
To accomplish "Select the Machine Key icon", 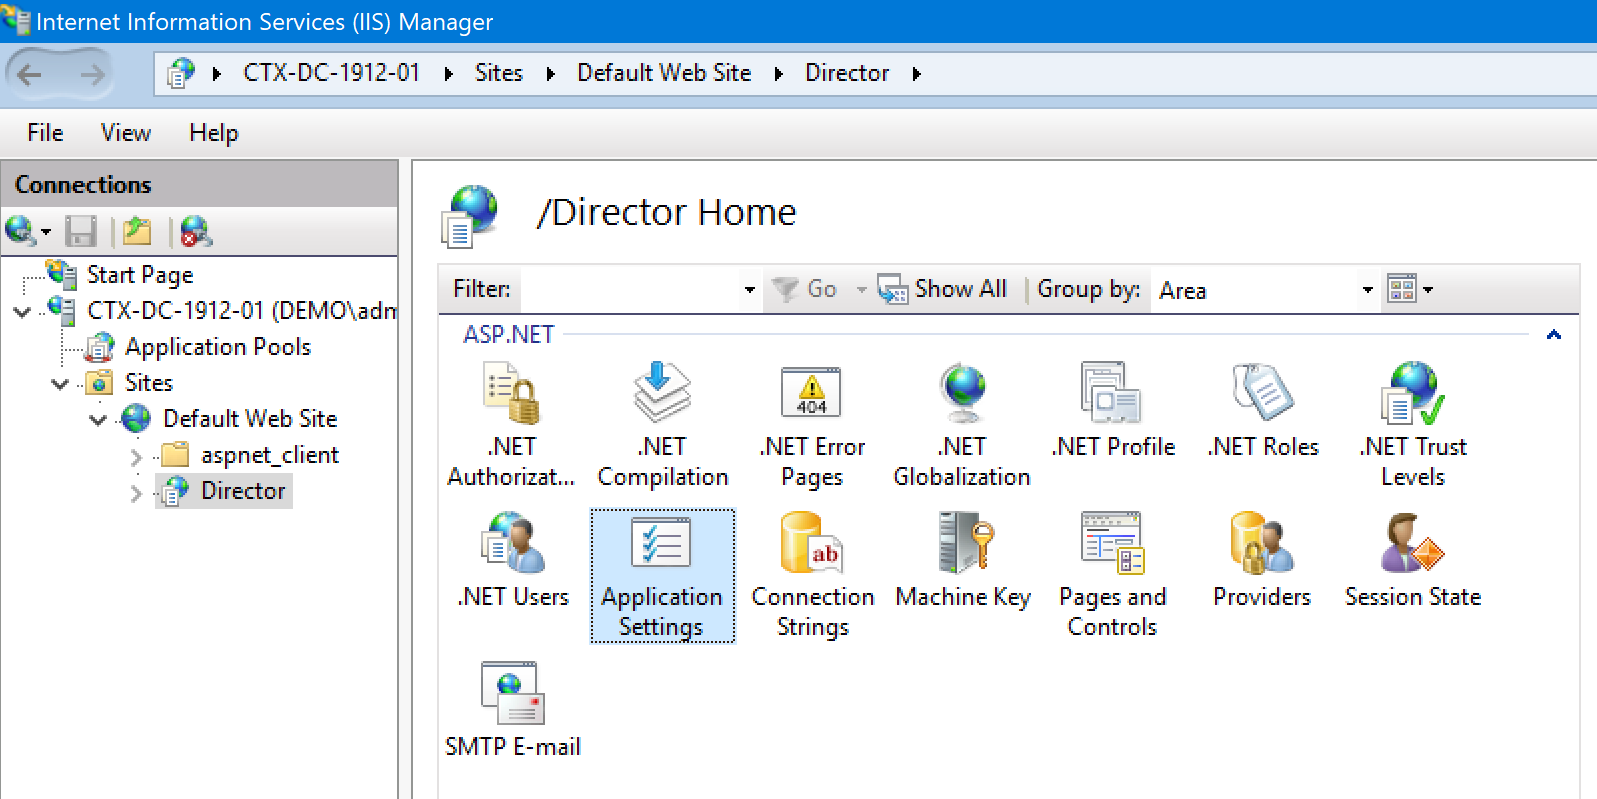I will pyautogui.click(x=963, y=544).
